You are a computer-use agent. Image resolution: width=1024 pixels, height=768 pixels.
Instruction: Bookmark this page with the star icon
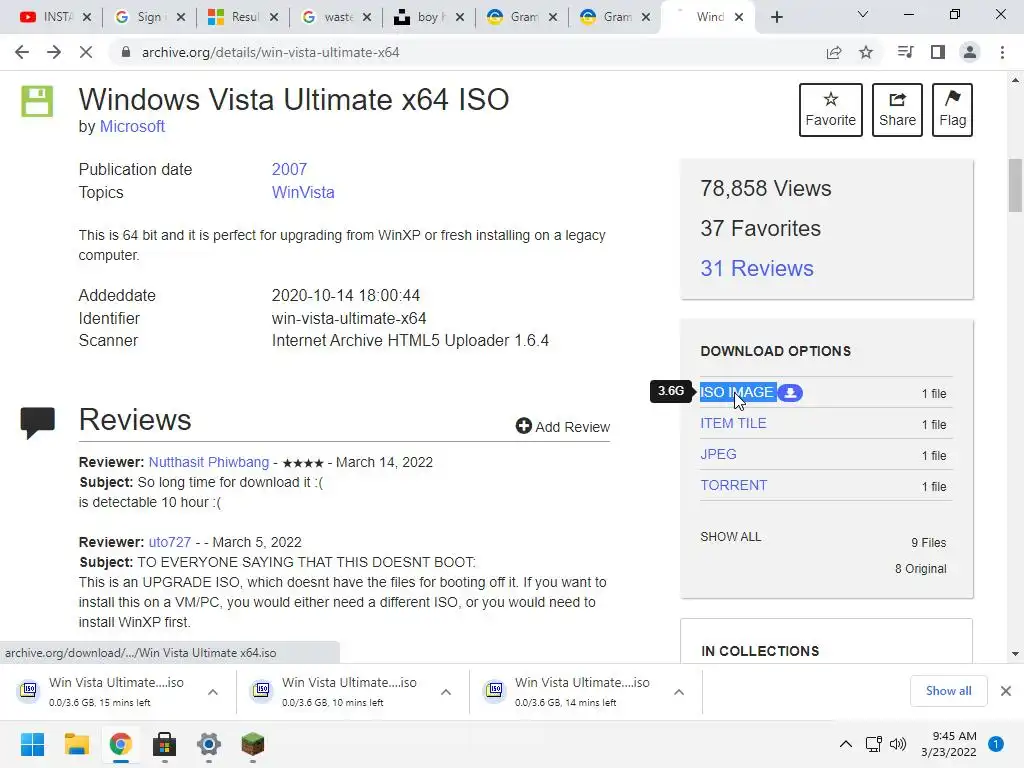tap(866, 52)
